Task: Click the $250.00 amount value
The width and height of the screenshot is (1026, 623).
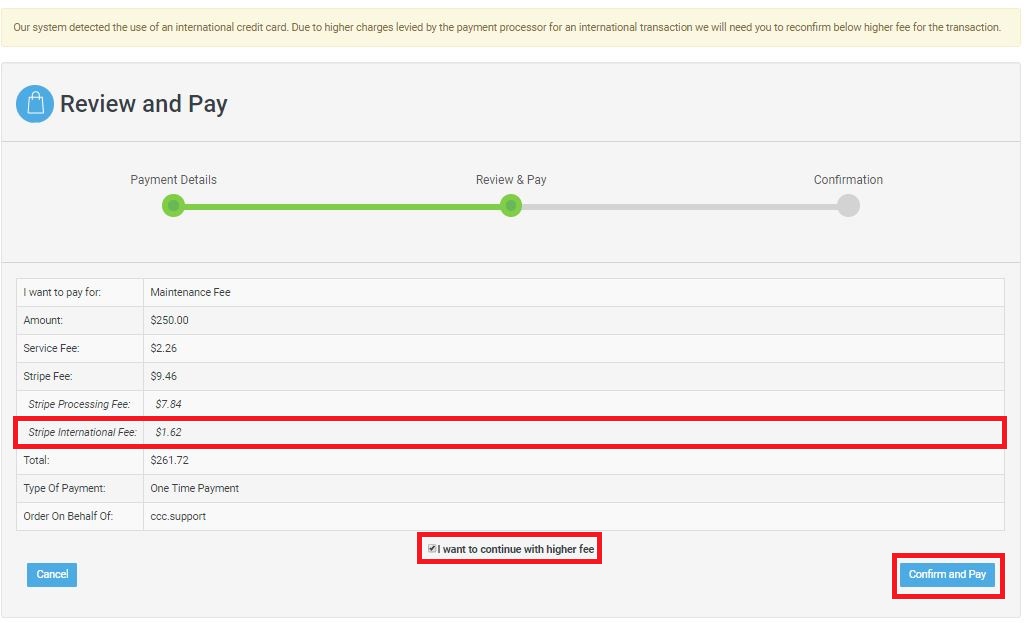Action: [169, 321]
